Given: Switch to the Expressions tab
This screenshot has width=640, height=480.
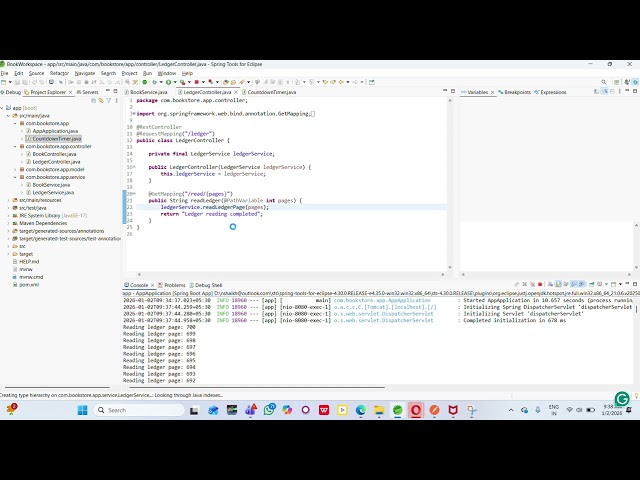Looking at the screenshot, I should coord(550,92).
